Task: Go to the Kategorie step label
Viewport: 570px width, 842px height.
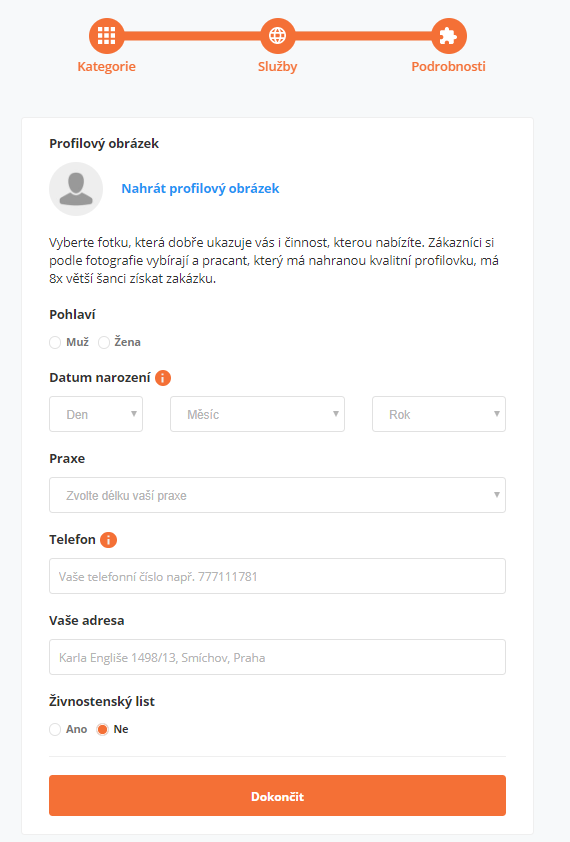Action: point(106,67)
